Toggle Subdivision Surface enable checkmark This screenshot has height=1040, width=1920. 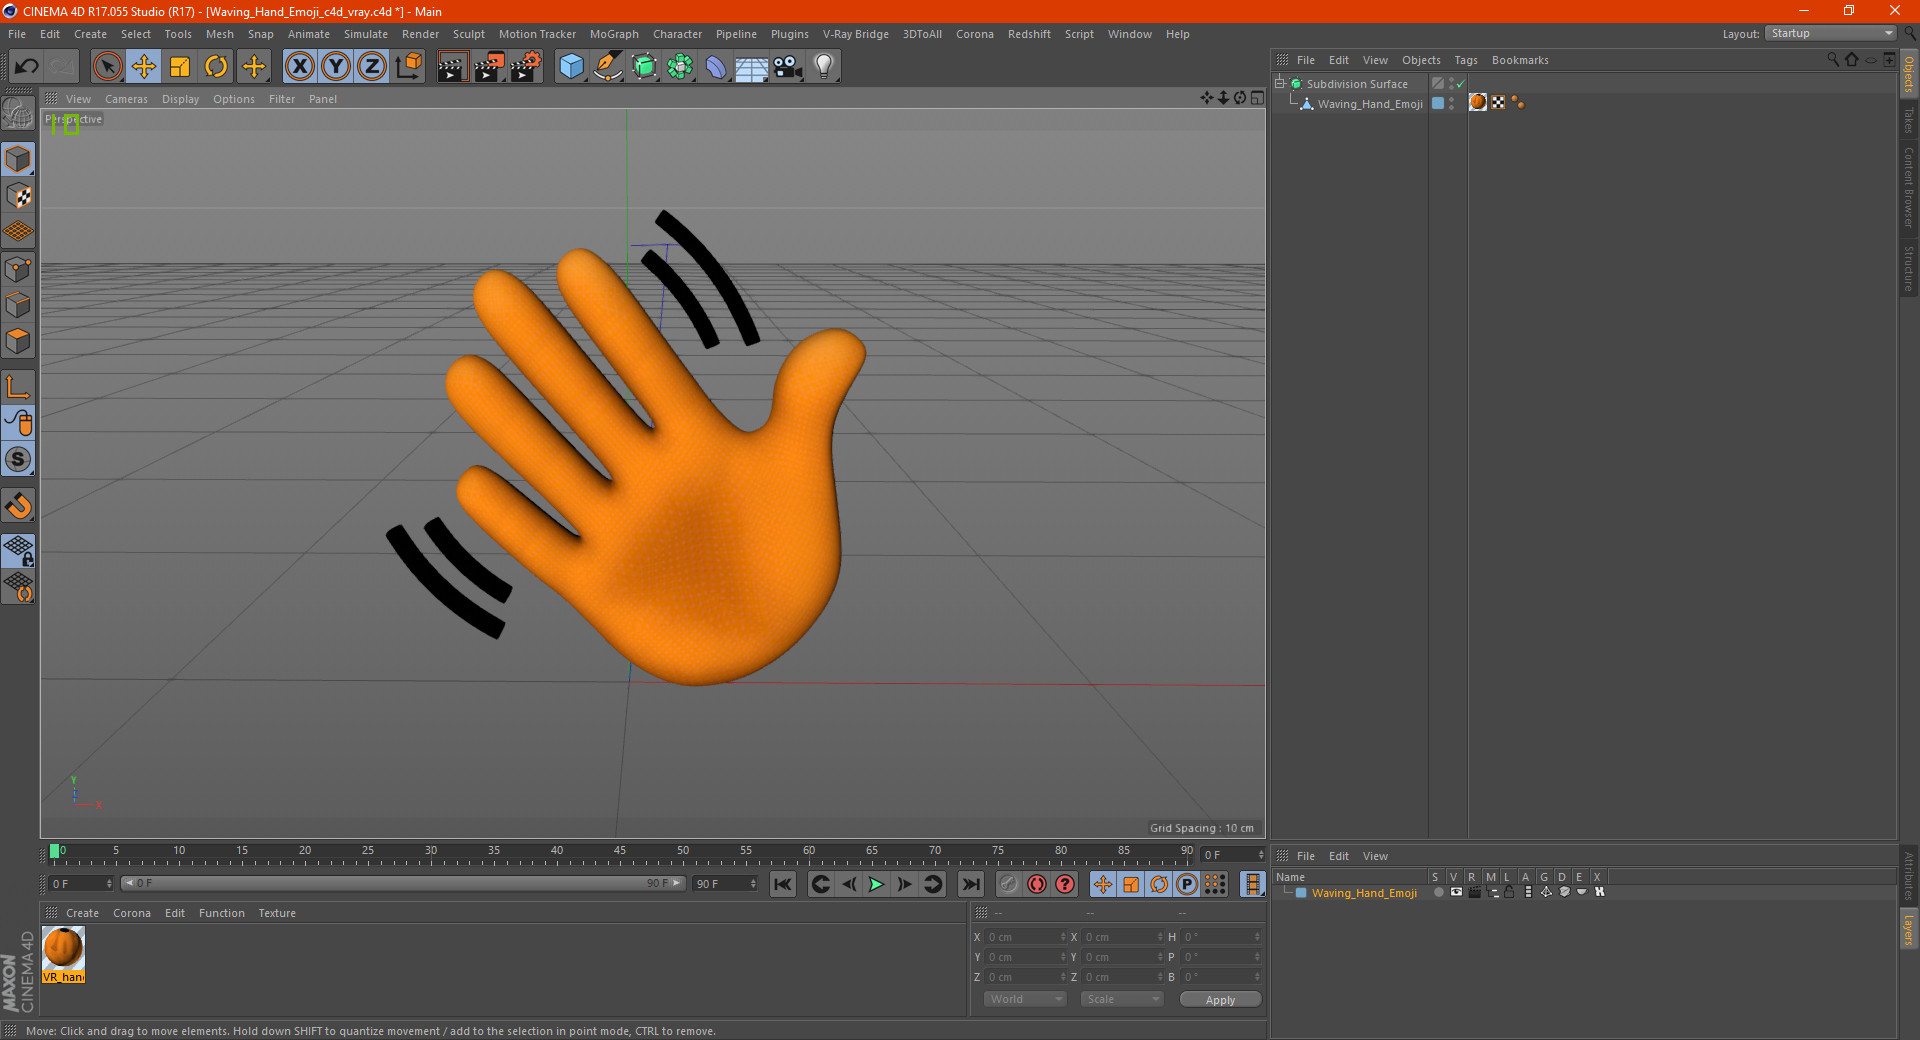pos(1461,84)
